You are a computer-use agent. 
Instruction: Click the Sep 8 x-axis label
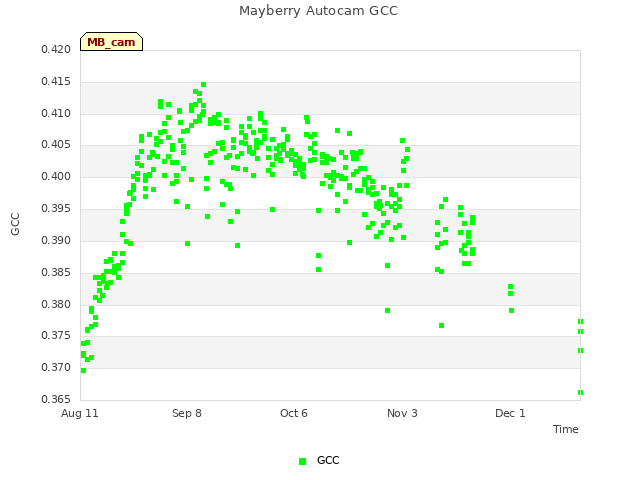pyautogui.click(x=187, y=413)
